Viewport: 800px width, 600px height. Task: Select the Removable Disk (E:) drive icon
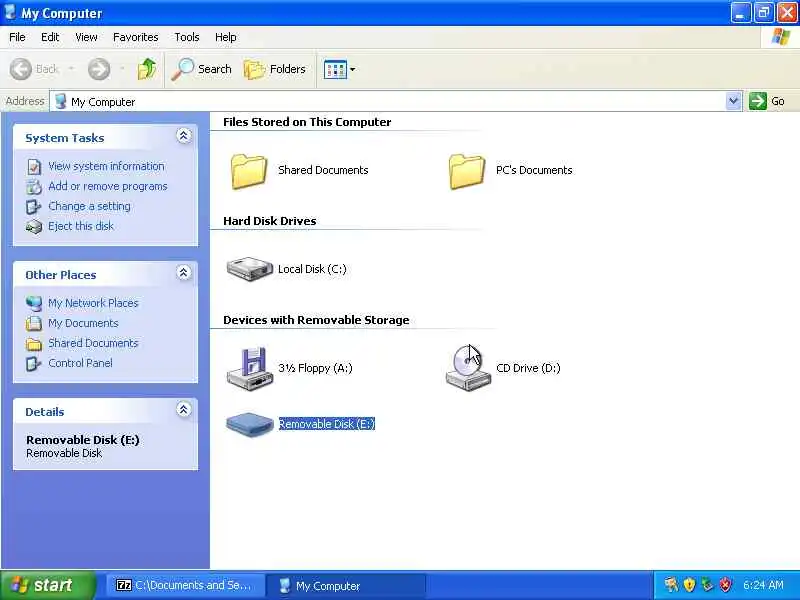[249, 424]
